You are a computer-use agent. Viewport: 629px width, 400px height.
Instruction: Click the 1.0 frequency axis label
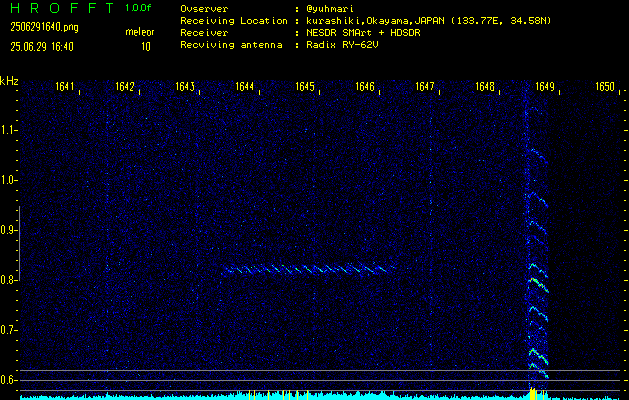pos(7,181)
